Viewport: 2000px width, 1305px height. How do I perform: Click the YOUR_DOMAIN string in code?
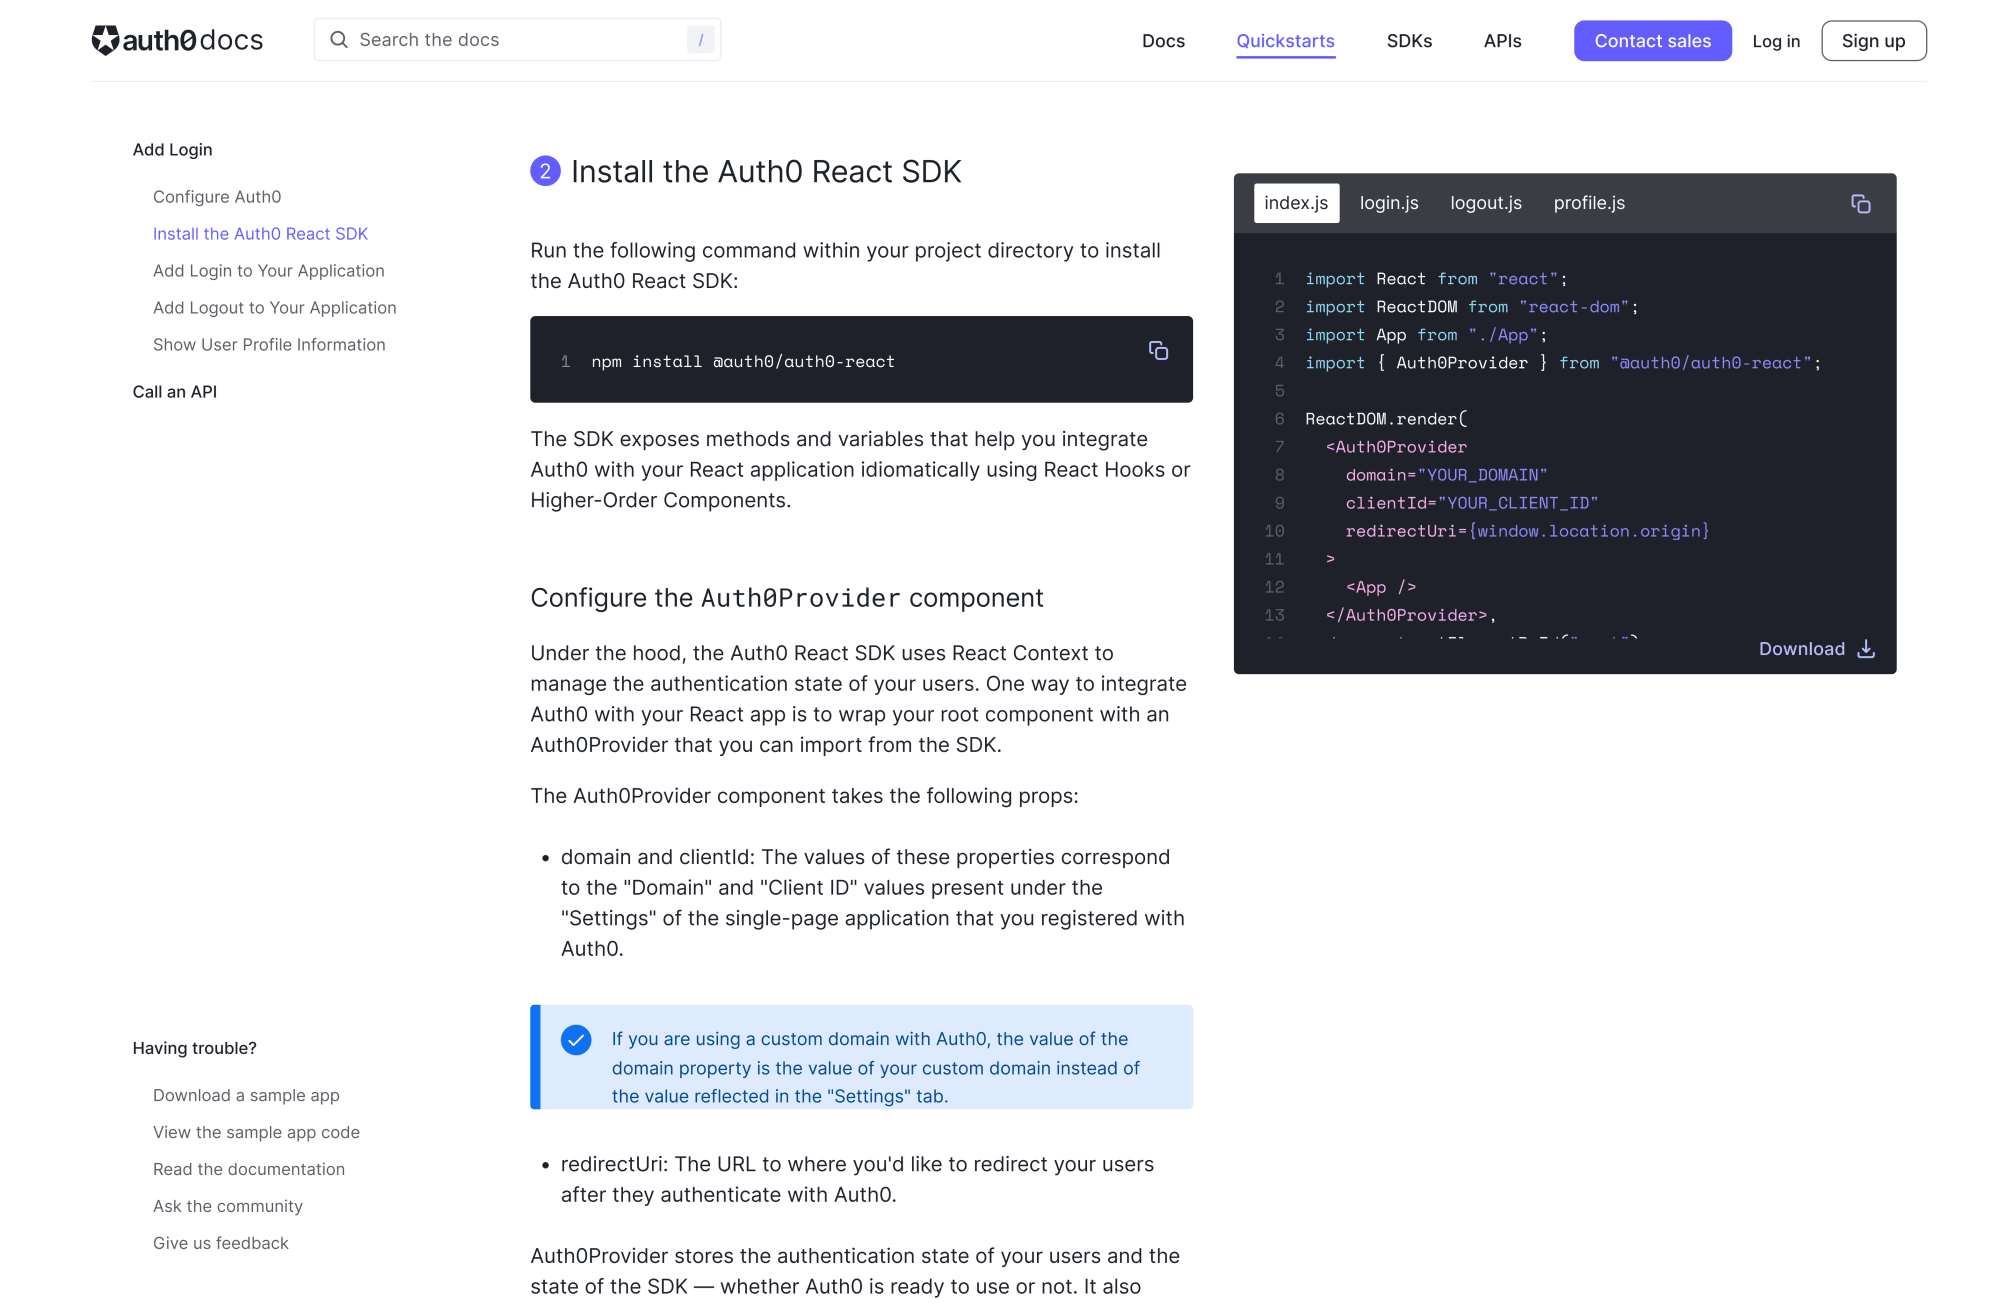(x=1482, y=475)
